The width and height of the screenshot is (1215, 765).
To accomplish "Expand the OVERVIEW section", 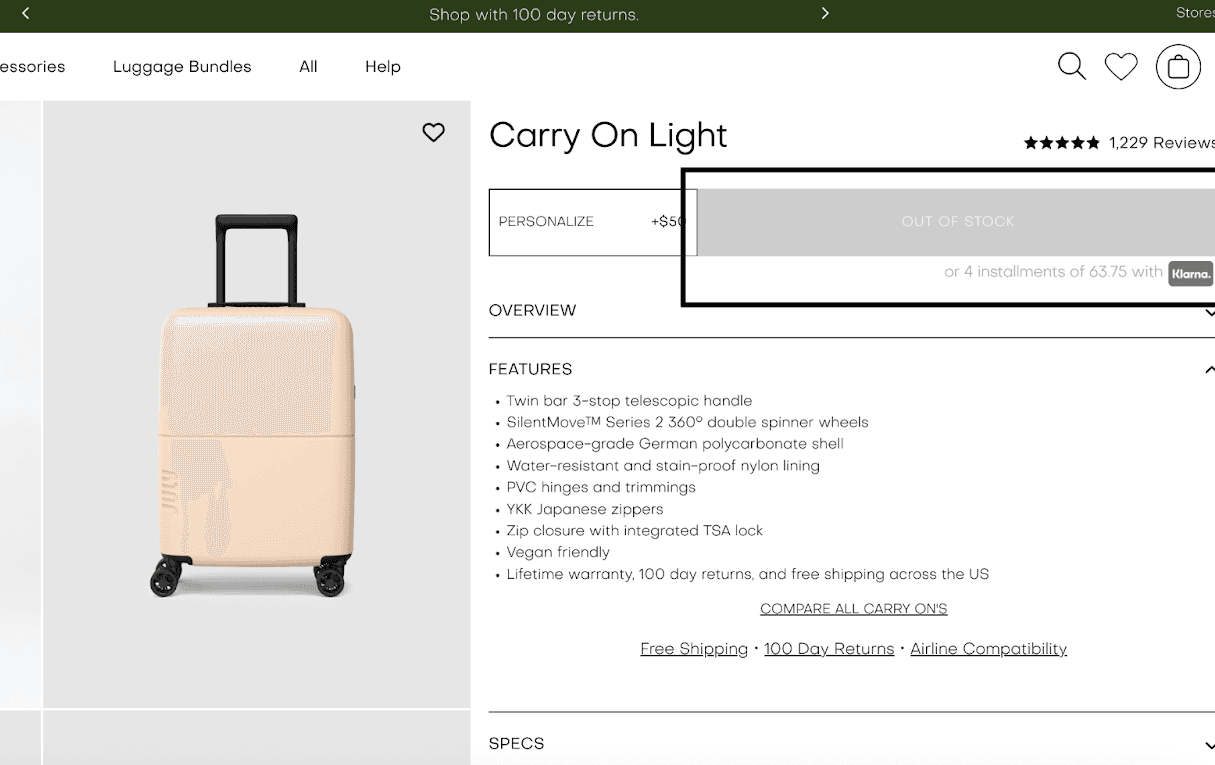I will [x=852, y=310].
